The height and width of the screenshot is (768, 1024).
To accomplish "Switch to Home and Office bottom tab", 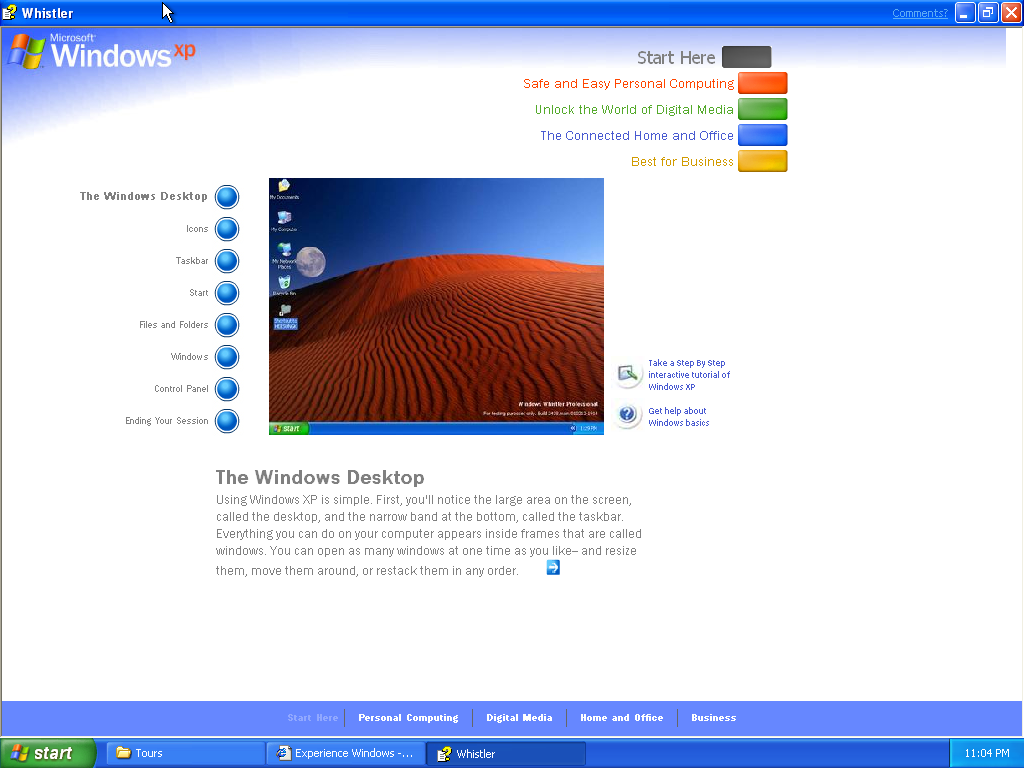I will coord(622,718).
